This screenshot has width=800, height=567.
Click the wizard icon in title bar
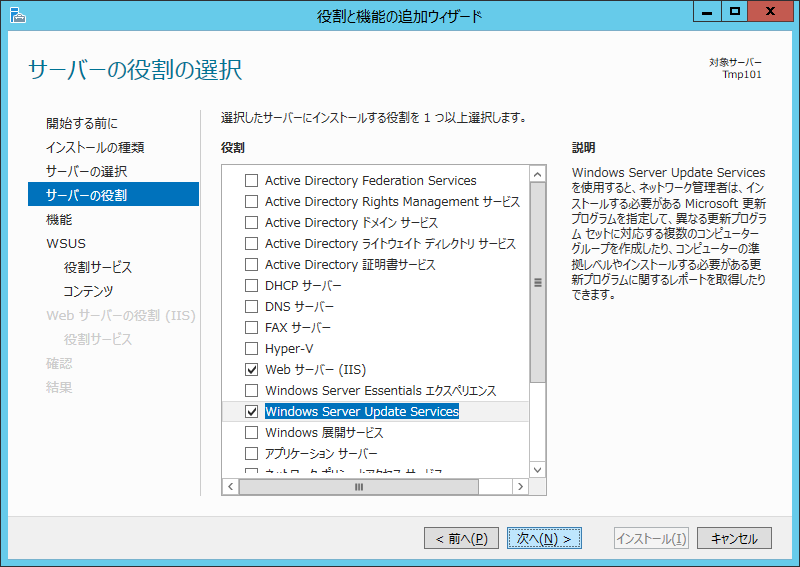pyautogui.click(x=17, y=15)
